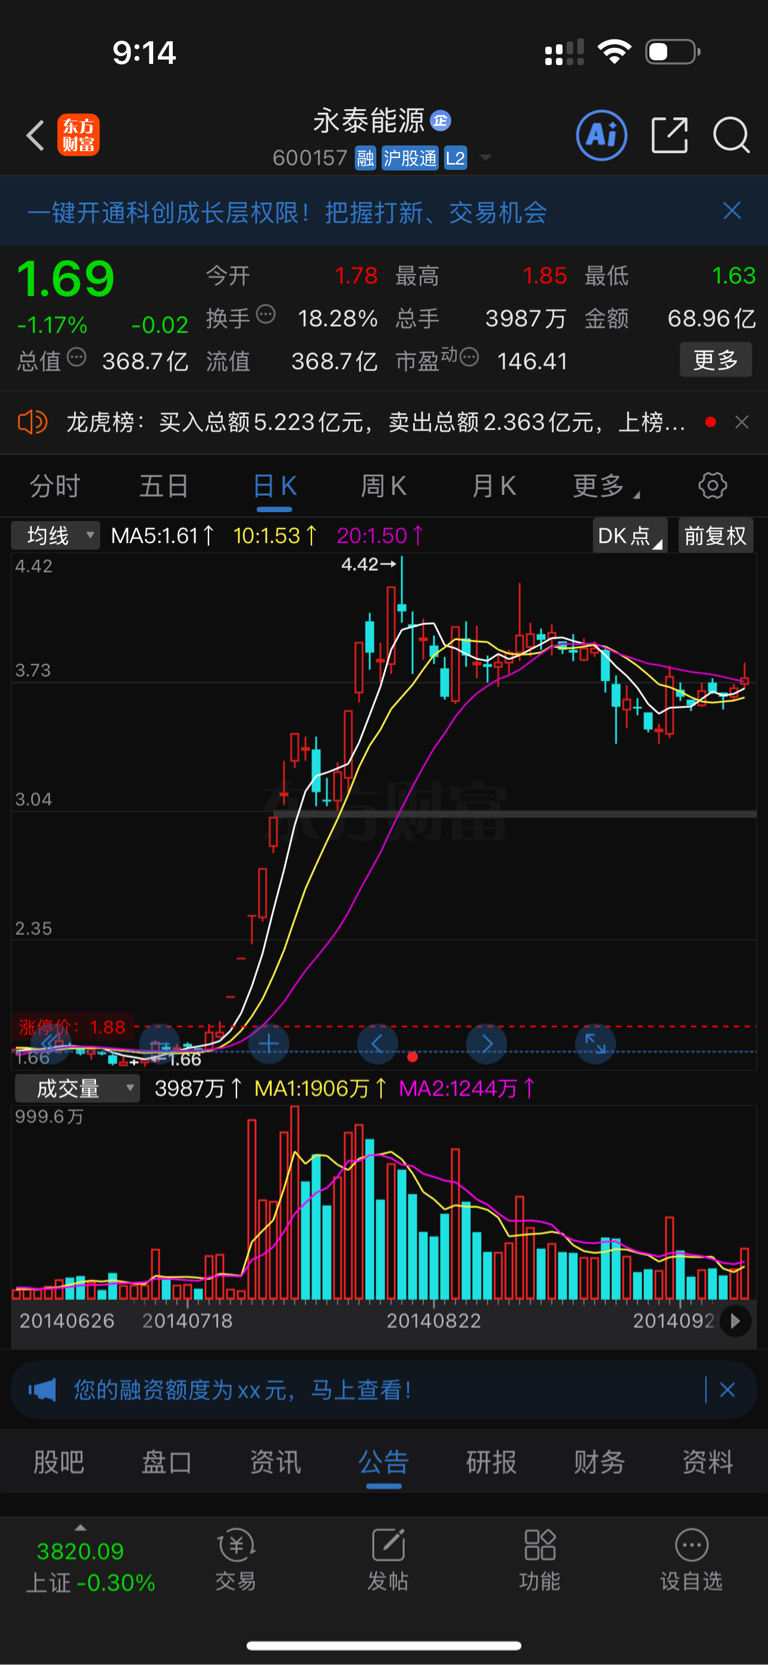Viewport: 768px width, 1665px height.
Task: Select the 日K chart tab
Action: [274, 486]
